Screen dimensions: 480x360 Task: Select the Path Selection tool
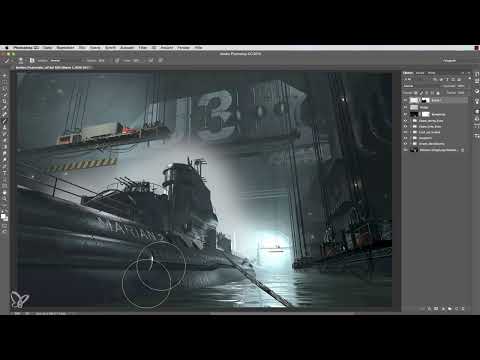tap(4, 179)
